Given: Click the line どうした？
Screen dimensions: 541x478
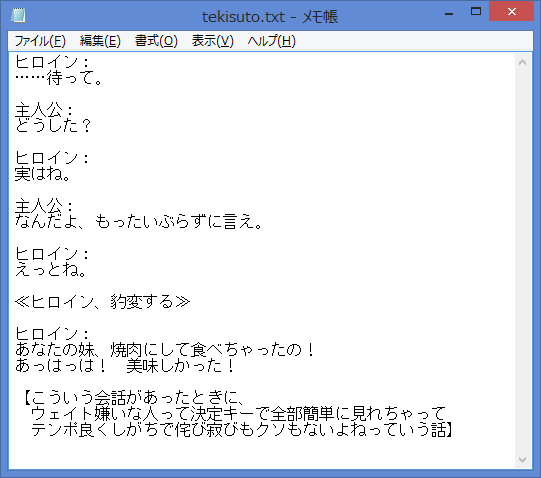Looking at the screenshot, I should (x=53, y=126).
